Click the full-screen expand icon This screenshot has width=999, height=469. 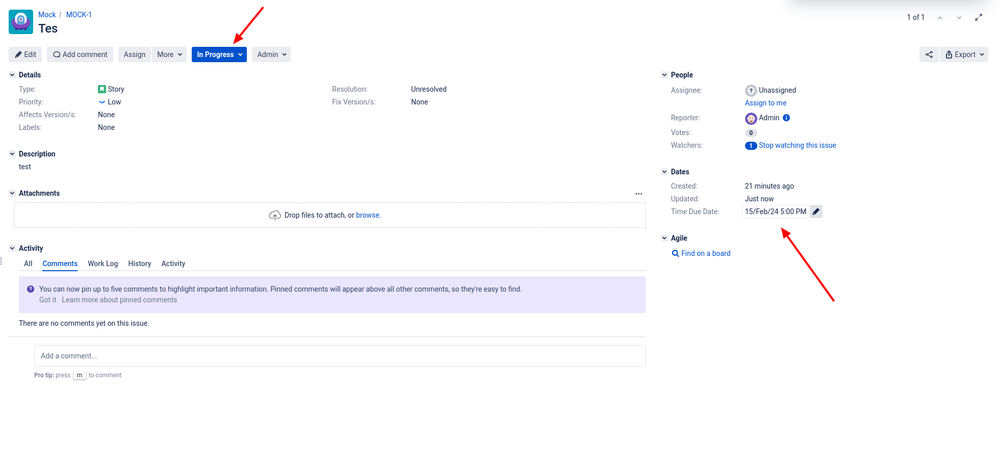point(979,18)
